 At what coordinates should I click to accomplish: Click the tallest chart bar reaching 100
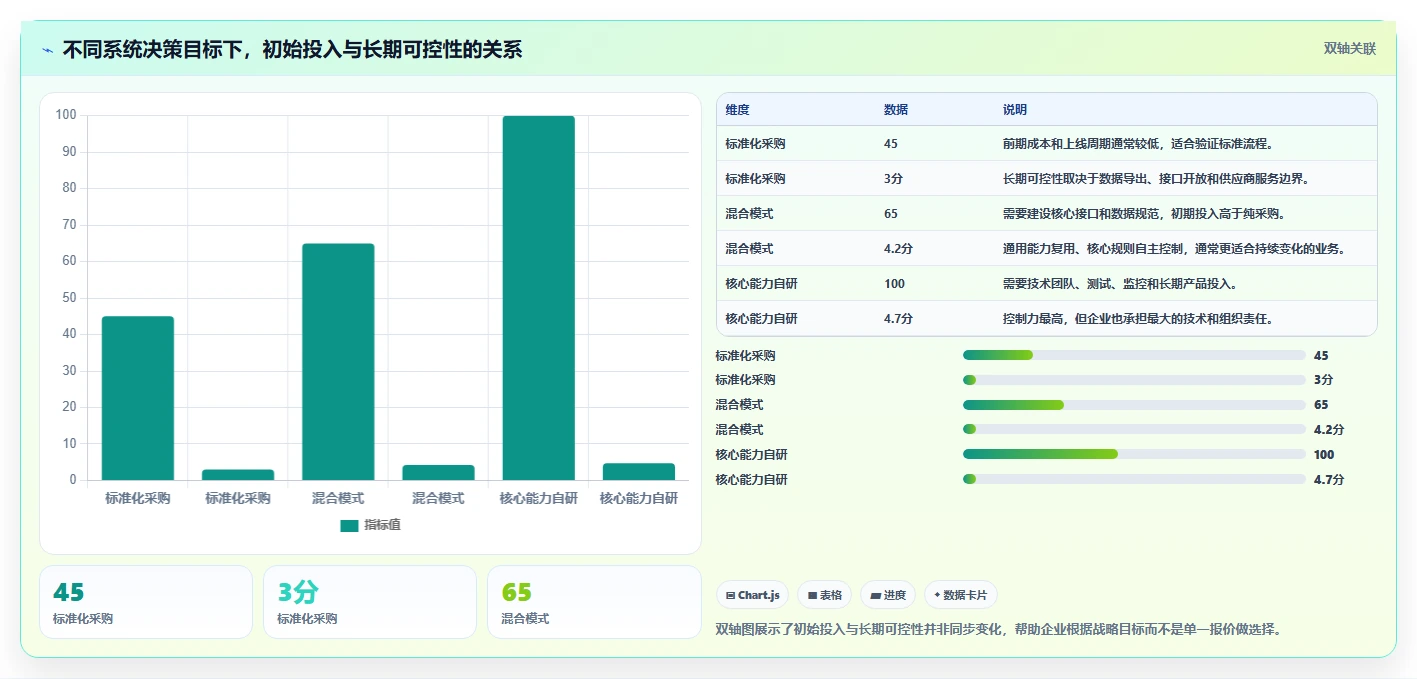point(538,298)
